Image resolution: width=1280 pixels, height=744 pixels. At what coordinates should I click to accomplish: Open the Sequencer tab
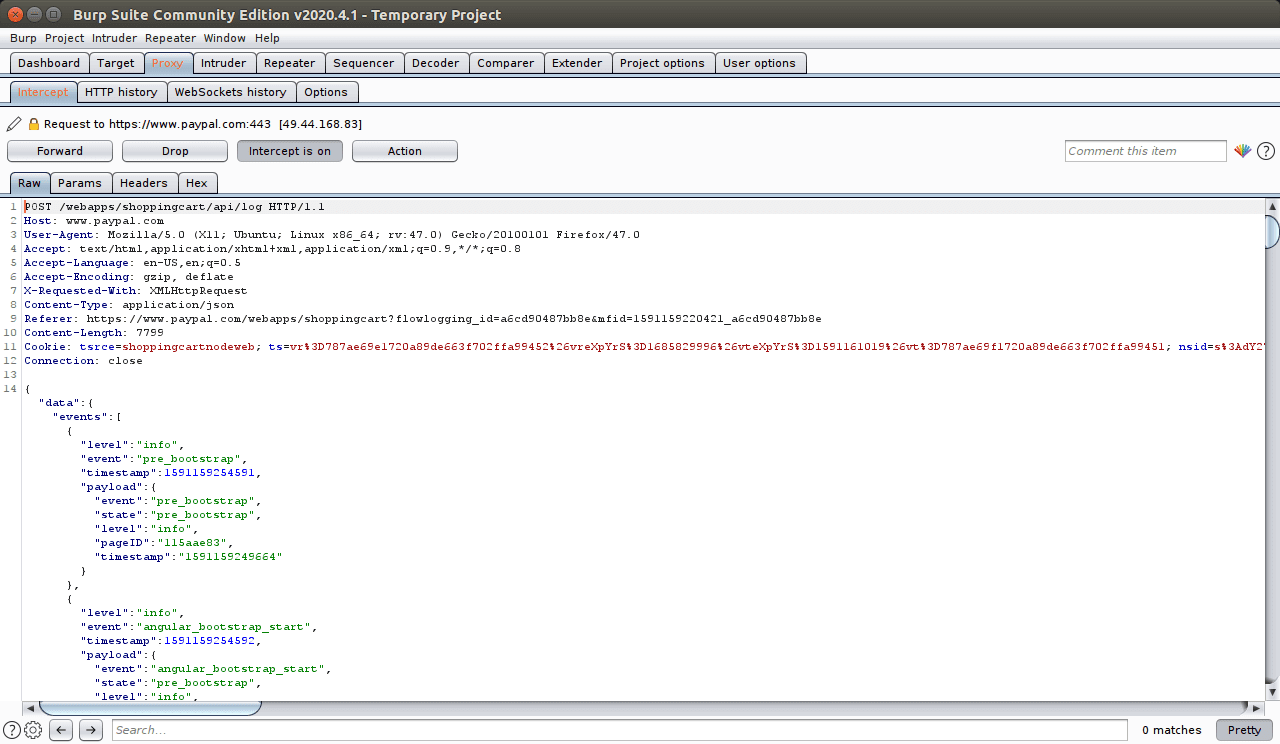point(364,62)
